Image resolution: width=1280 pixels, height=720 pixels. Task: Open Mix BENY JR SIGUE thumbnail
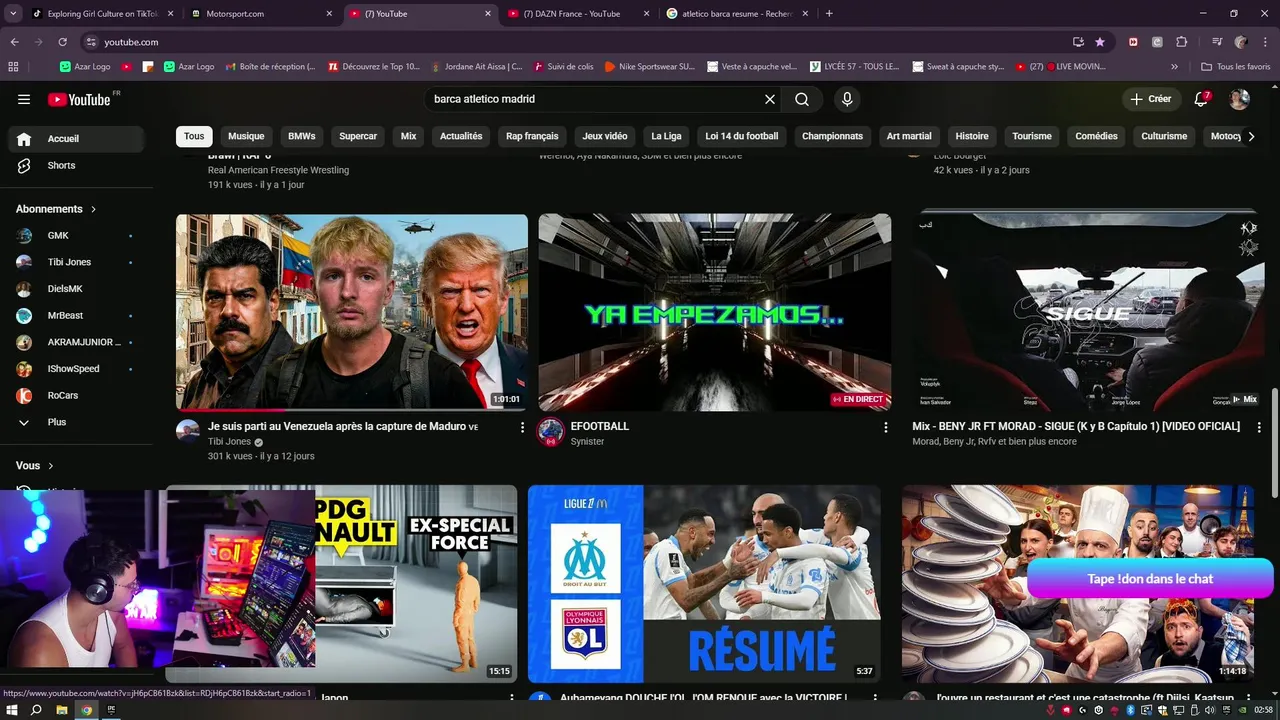[x=1086, y=312]
